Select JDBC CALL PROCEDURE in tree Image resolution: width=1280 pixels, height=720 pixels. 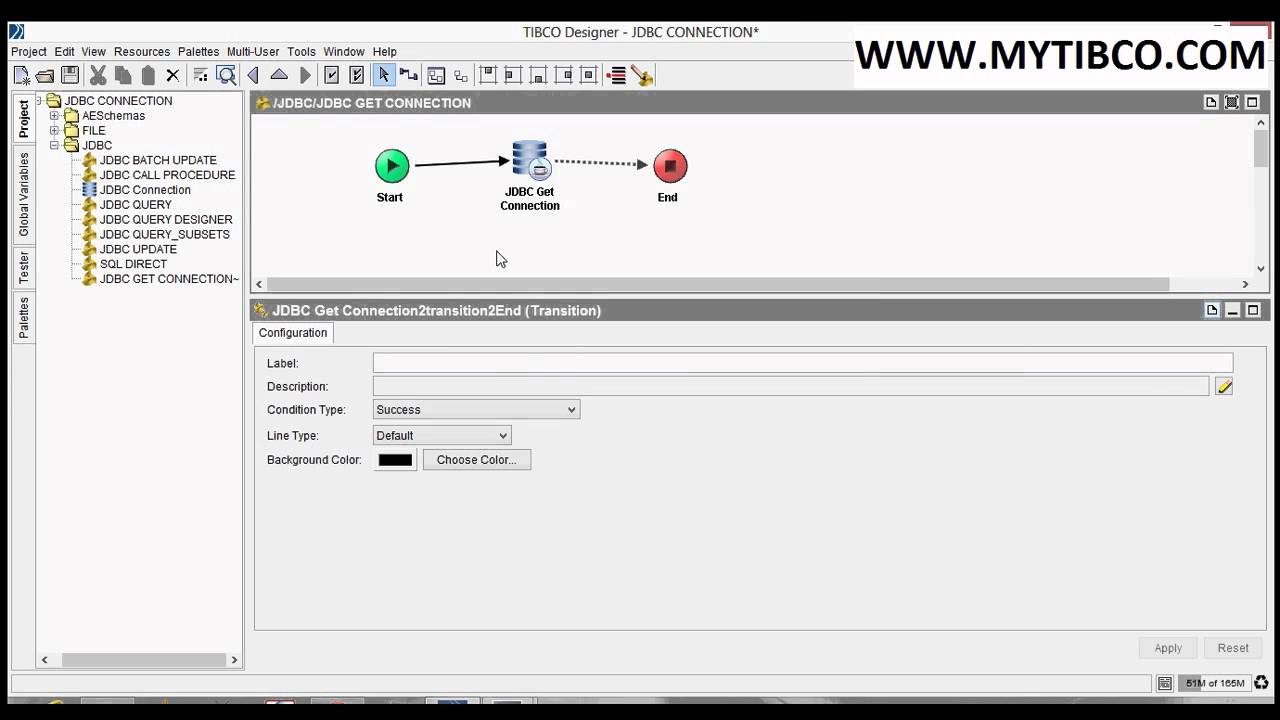click(x=167, y=175)
